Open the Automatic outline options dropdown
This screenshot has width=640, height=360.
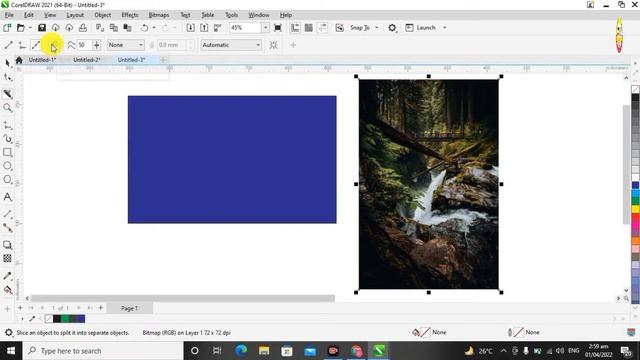(231, 45)
